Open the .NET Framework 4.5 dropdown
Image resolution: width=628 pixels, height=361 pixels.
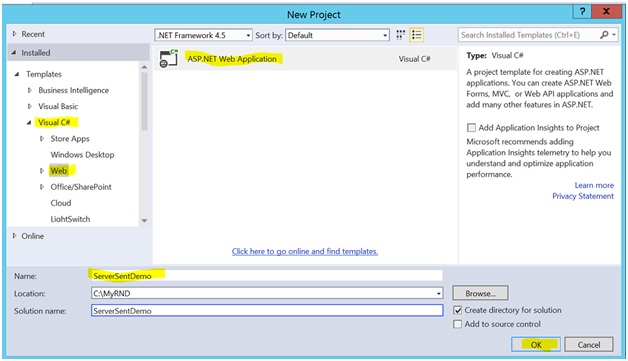[x=203, y=35]
